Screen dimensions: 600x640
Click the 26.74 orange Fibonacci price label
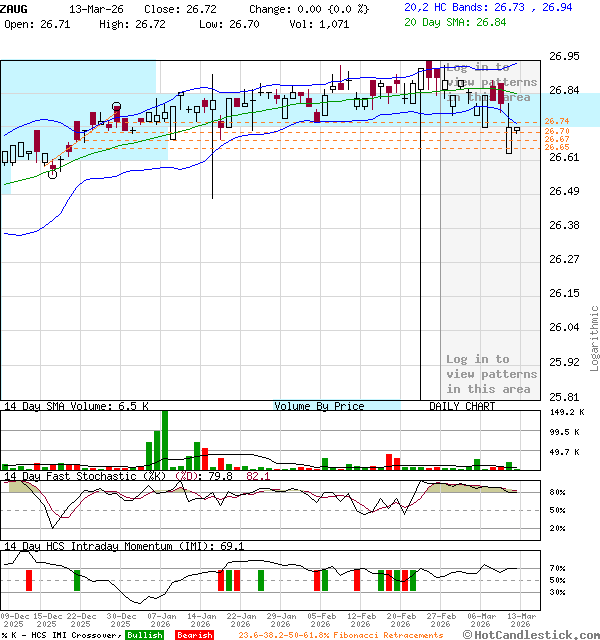[557, 122]
